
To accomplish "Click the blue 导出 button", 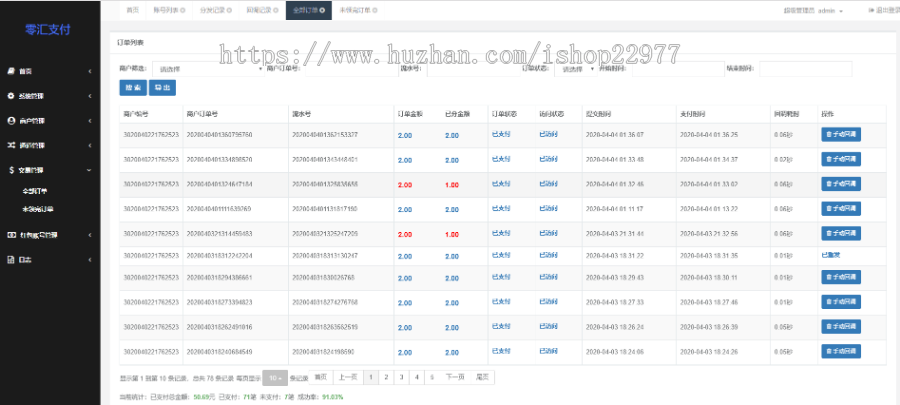I will [x=162, y=88].
